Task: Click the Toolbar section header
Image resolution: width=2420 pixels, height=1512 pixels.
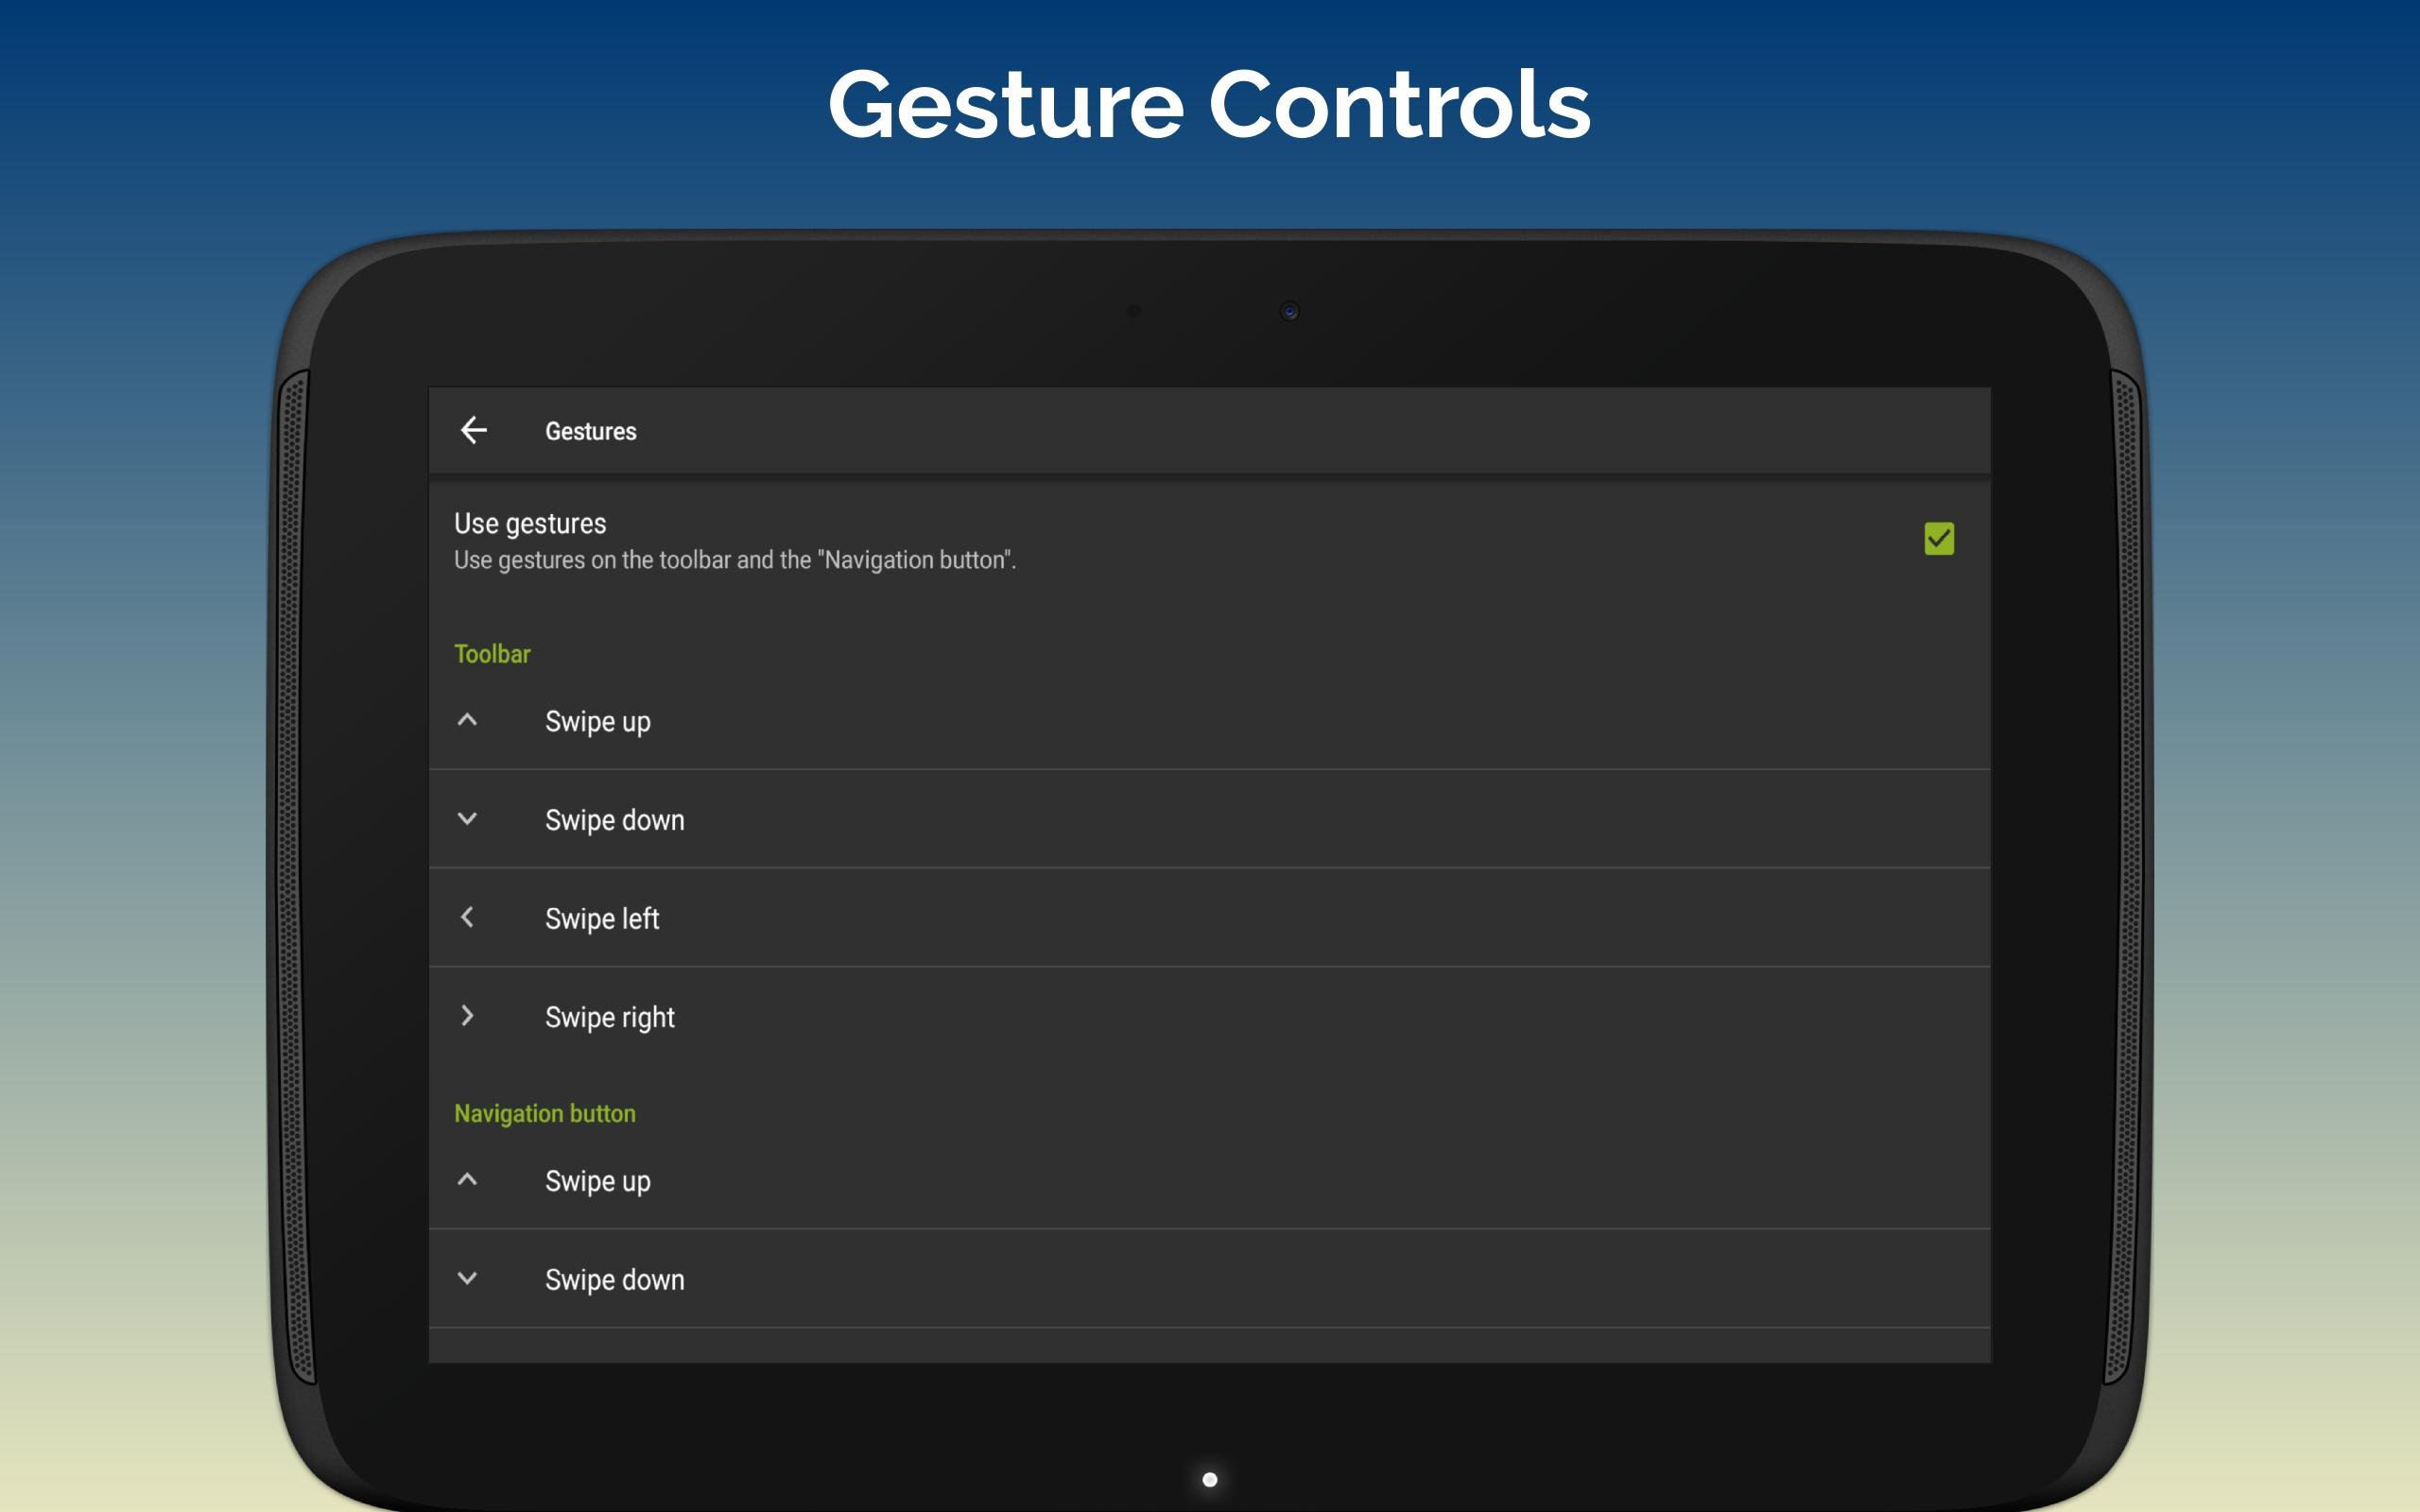Action: coord(492,654)
